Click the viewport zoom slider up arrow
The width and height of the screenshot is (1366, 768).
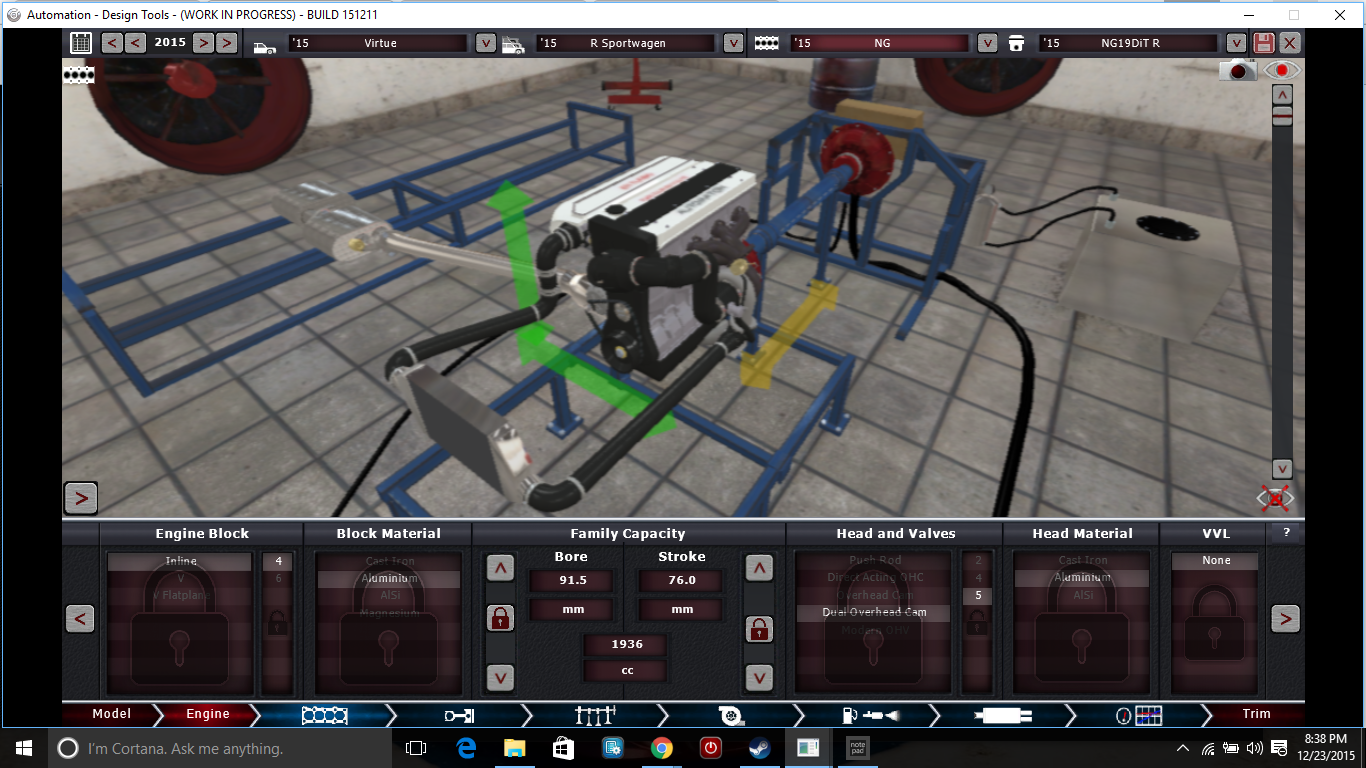click(x=1282, y=94)
